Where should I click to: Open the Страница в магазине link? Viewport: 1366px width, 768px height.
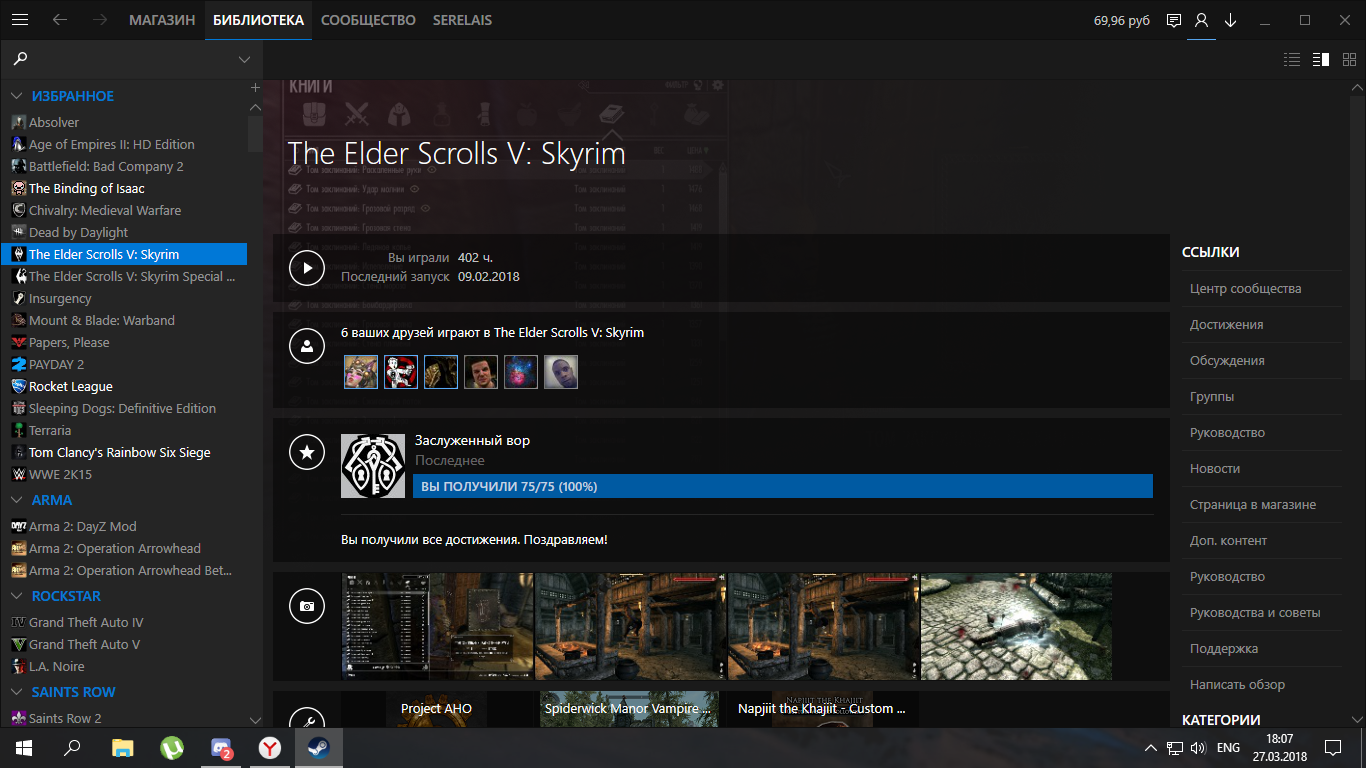1252,504
